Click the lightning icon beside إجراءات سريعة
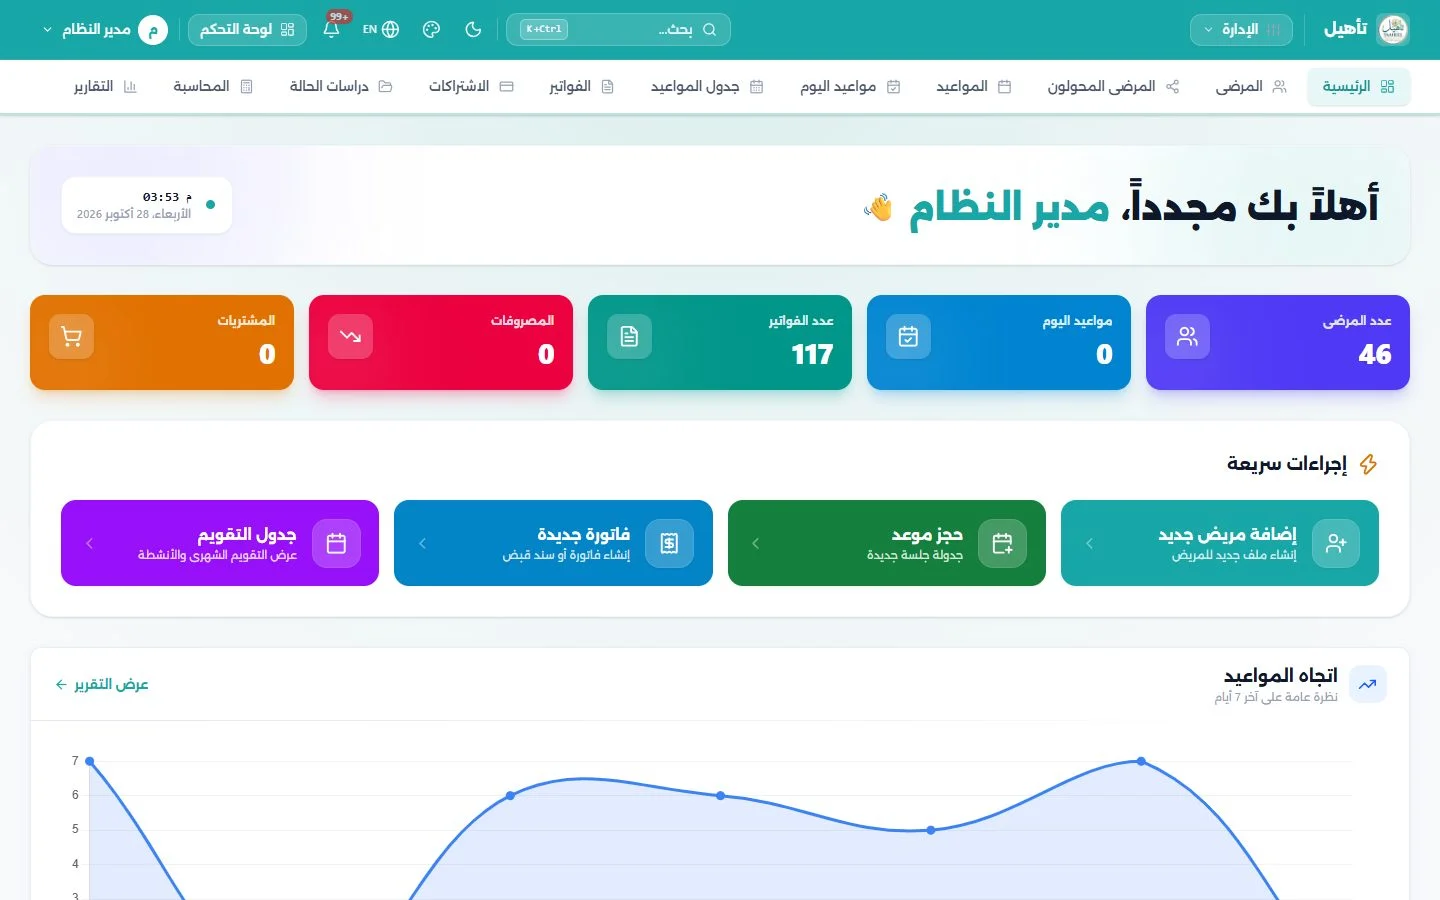Screen dimensions: 1440x900 coord(1368,464)
